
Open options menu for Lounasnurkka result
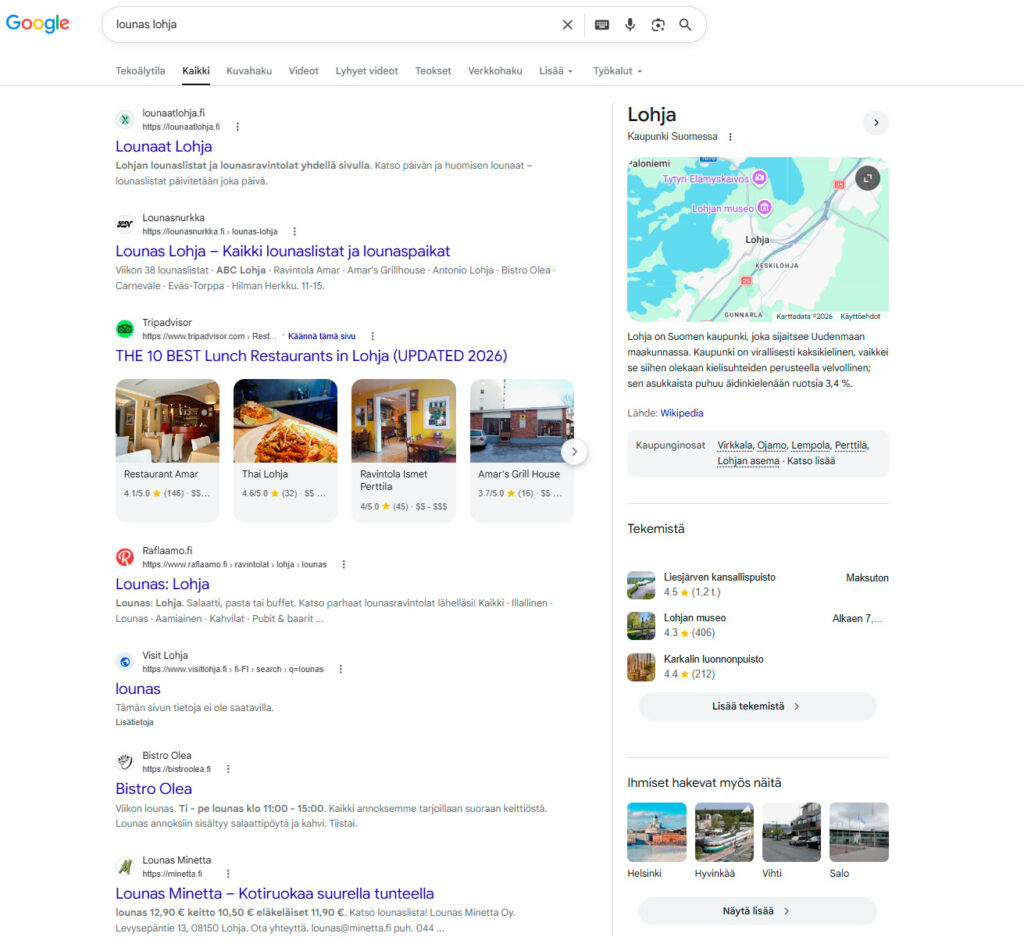click(295, 232)
